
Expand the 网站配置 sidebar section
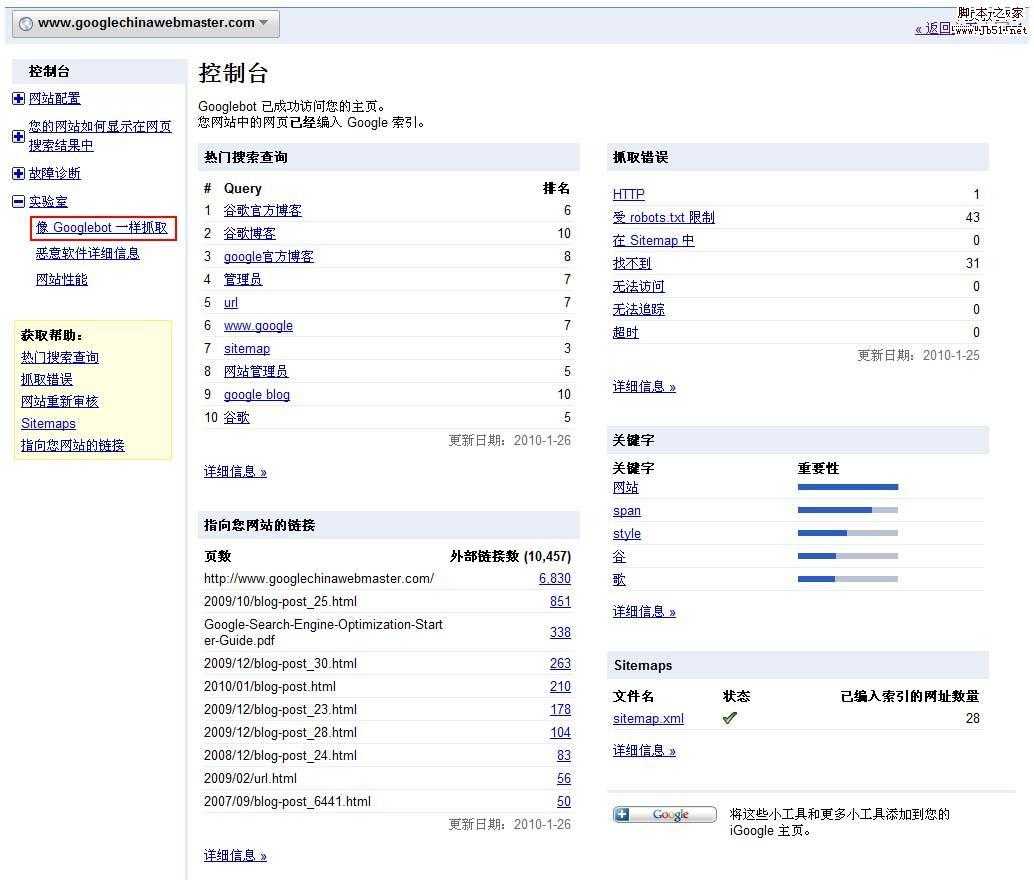(x=16, y=98)
